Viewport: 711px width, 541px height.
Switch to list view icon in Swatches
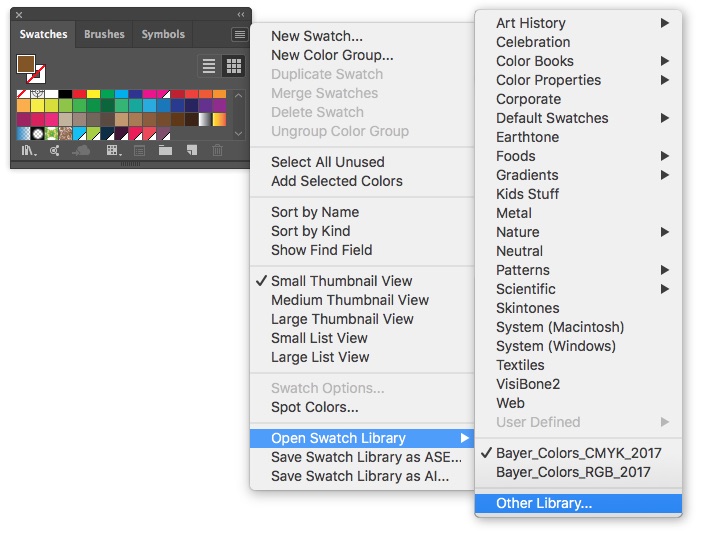(x=210, y=66)
